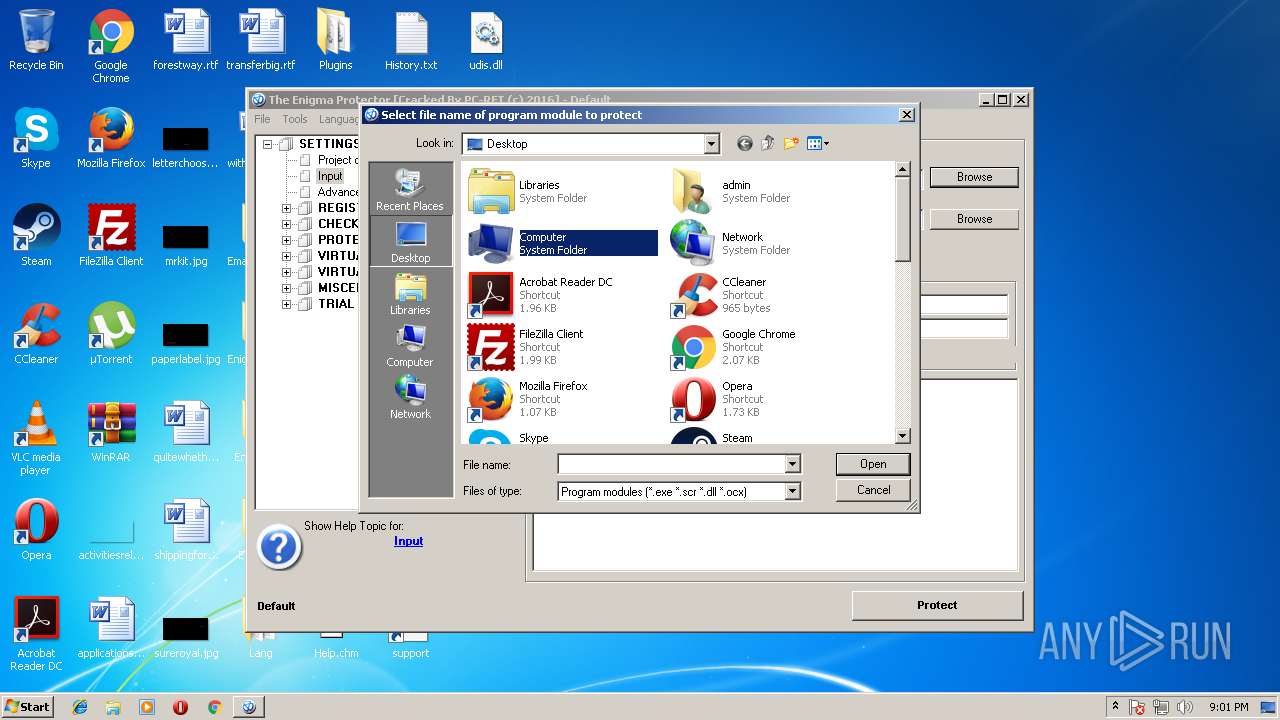1280x720 pixels.
Task: Collapse the SETTINGS tree node
Action: [269, 144]
